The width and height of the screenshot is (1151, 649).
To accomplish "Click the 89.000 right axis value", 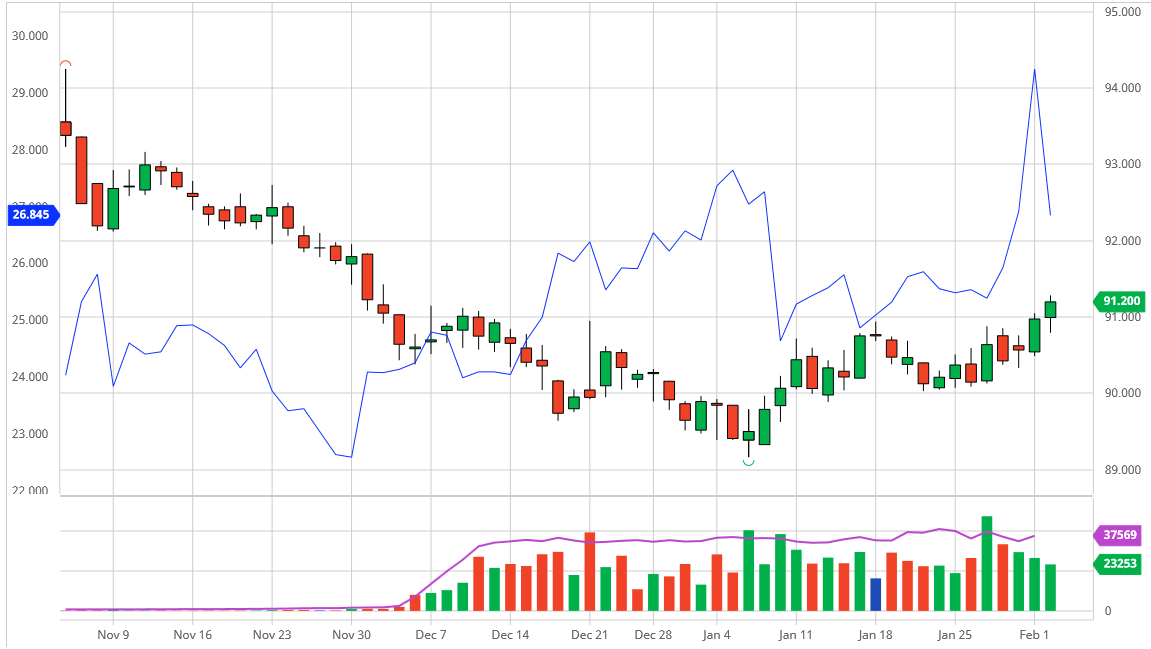I will (1122, 469).
